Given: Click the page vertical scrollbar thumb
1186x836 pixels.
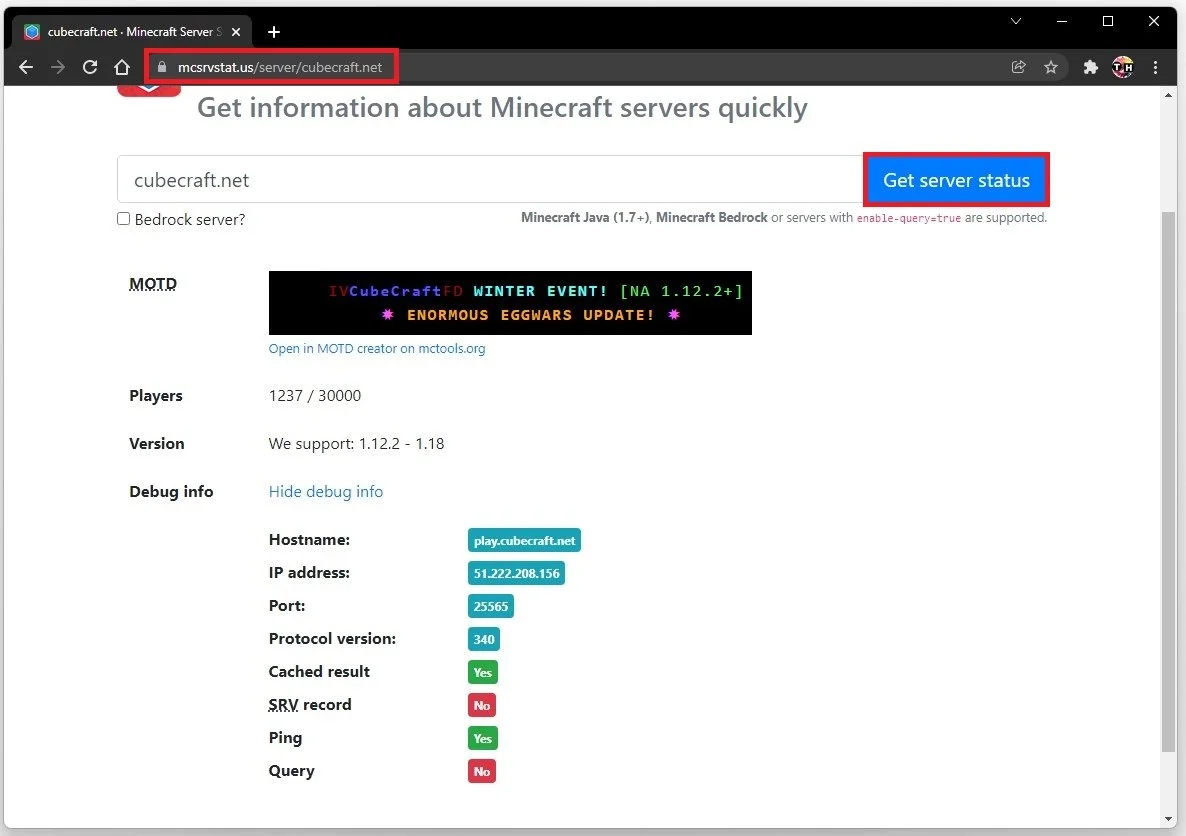Looking at the screenshot, I should (x=1169, y=483).
